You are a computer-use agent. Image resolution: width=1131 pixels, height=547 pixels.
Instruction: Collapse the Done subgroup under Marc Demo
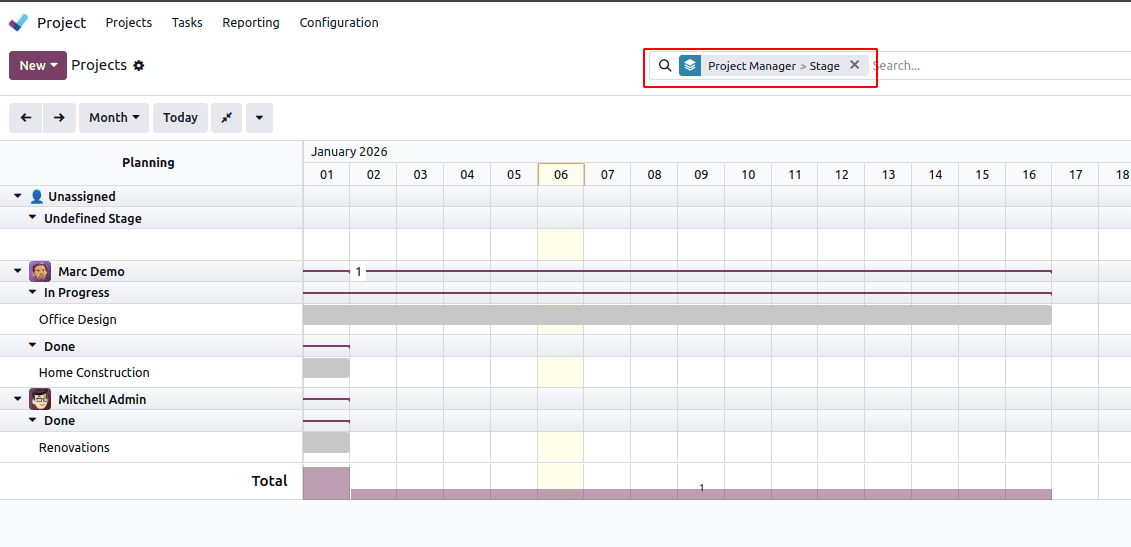(x=32, y=346)
